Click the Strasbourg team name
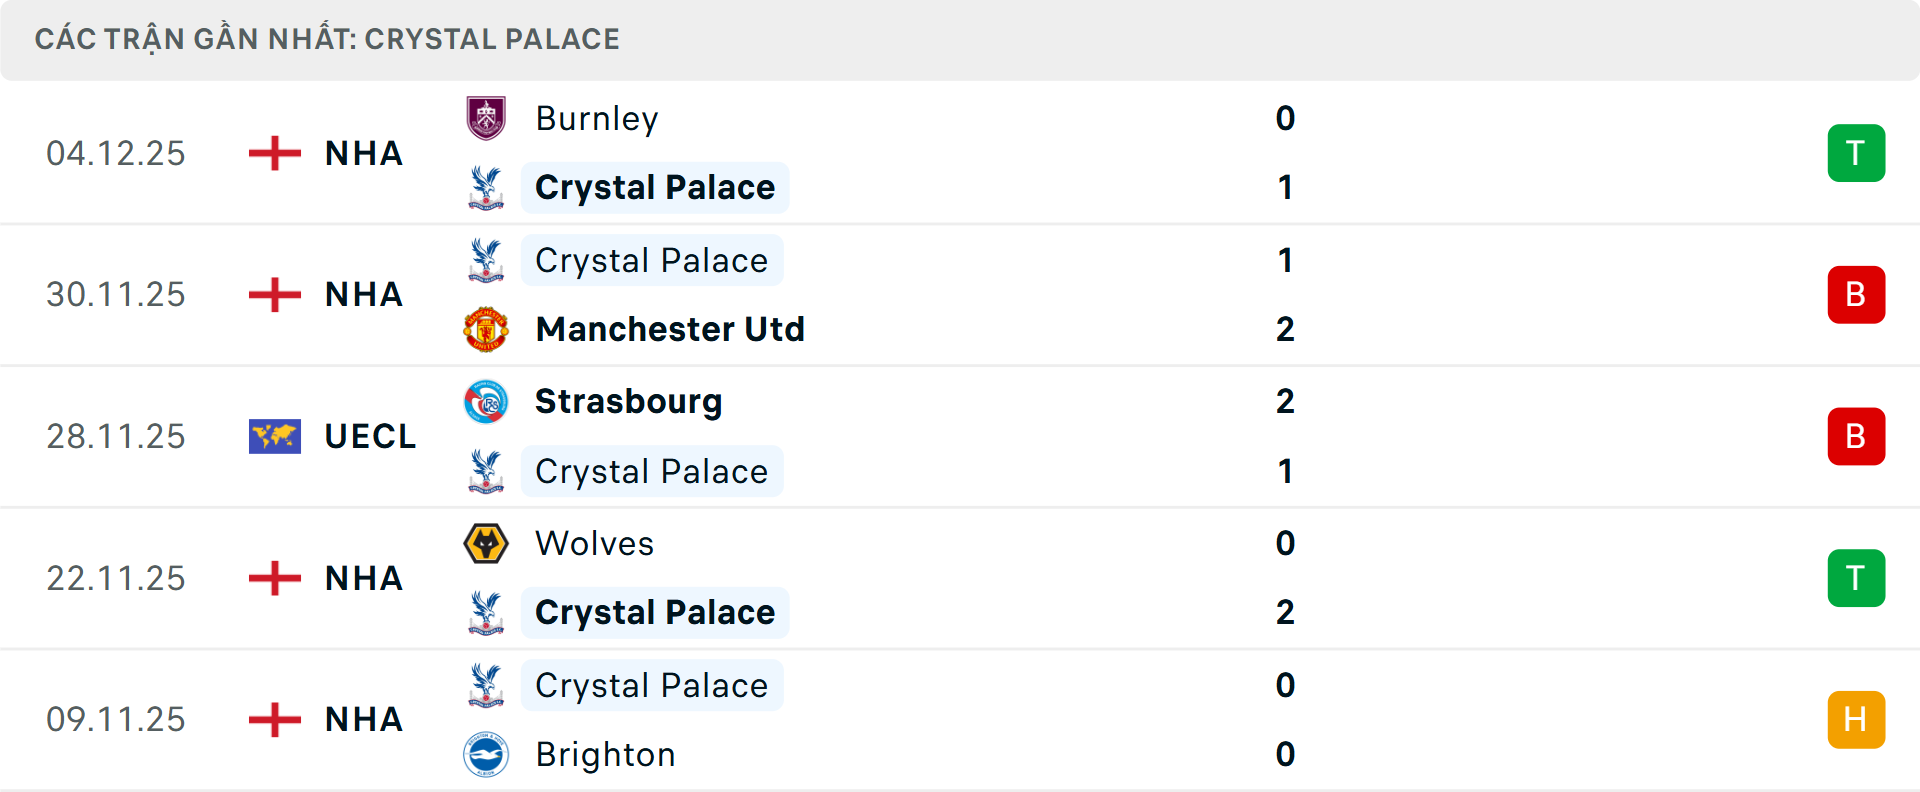The height and width of the screenshot is (792, 1920). [x=629, y=401]
